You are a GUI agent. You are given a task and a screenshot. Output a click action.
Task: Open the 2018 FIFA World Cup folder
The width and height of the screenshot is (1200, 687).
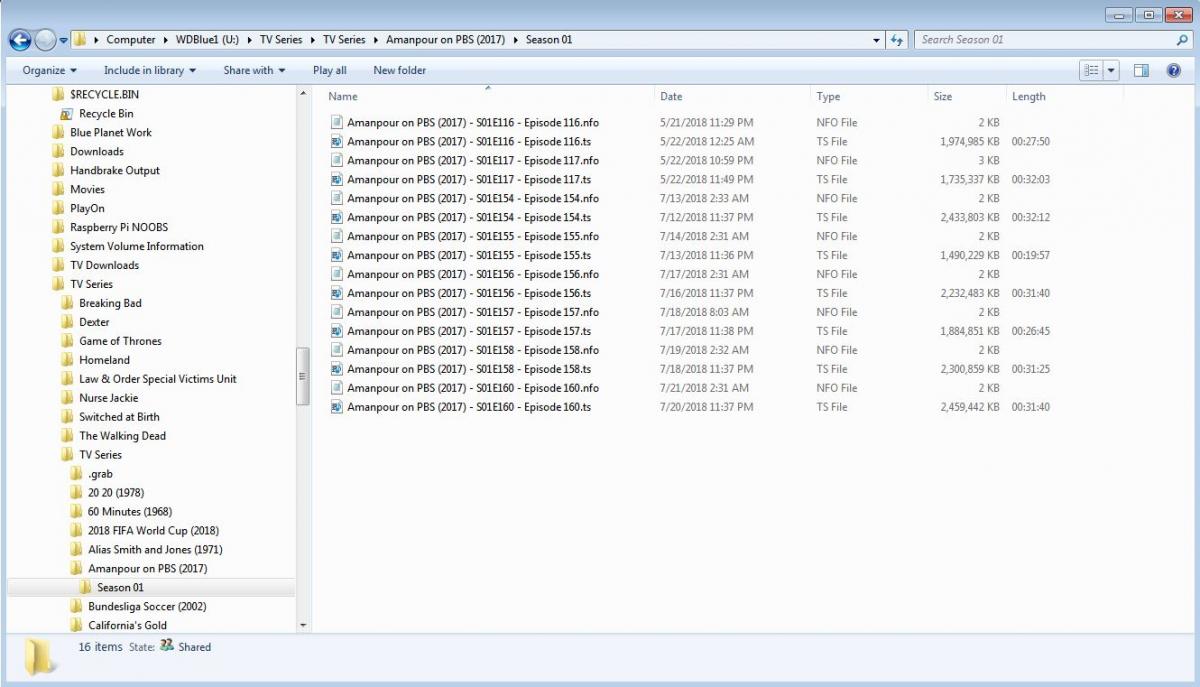click(153, 530)
